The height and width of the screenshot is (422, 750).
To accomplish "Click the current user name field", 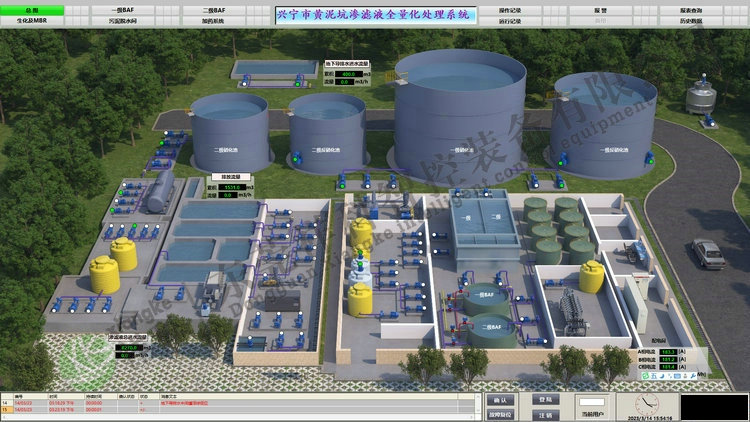I will (x=591, y=400).
